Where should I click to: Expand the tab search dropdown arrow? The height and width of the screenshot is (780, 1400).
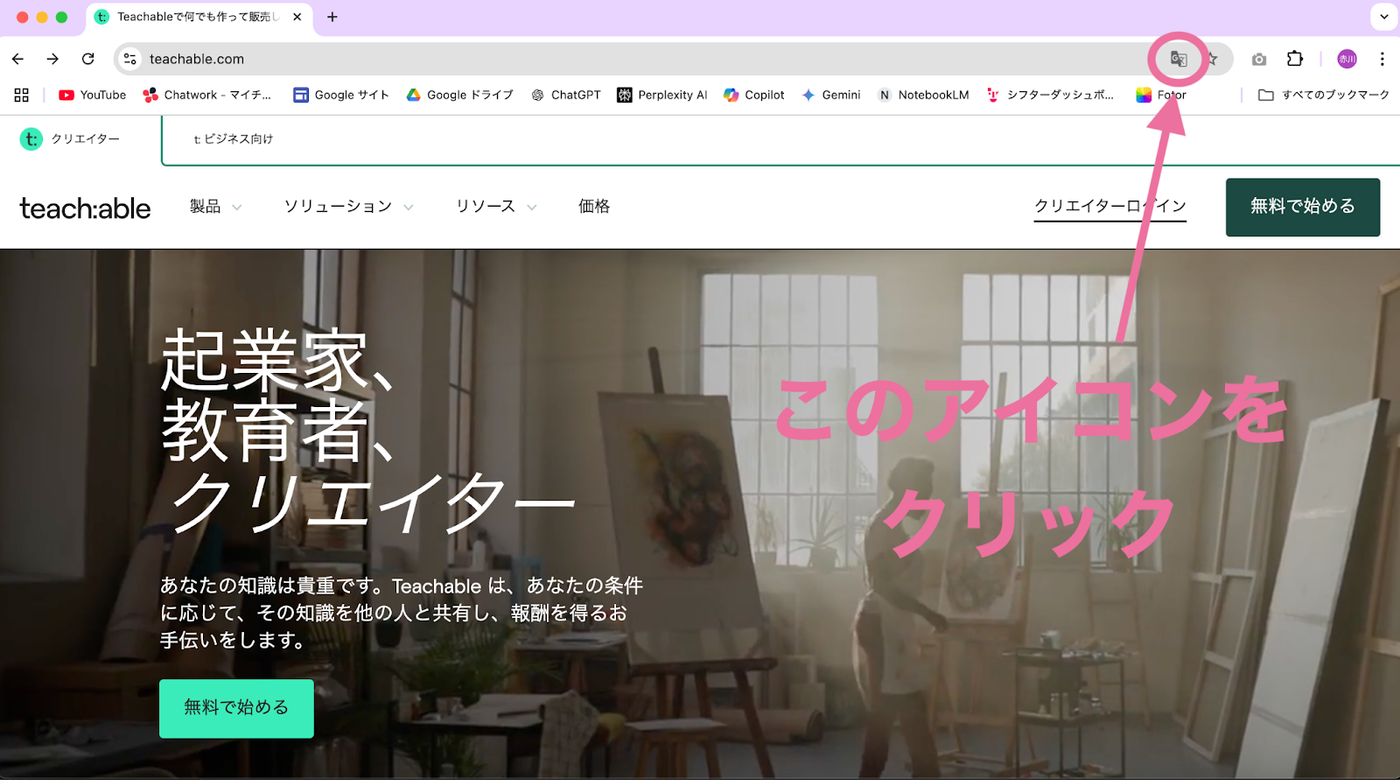point(1385,17)
